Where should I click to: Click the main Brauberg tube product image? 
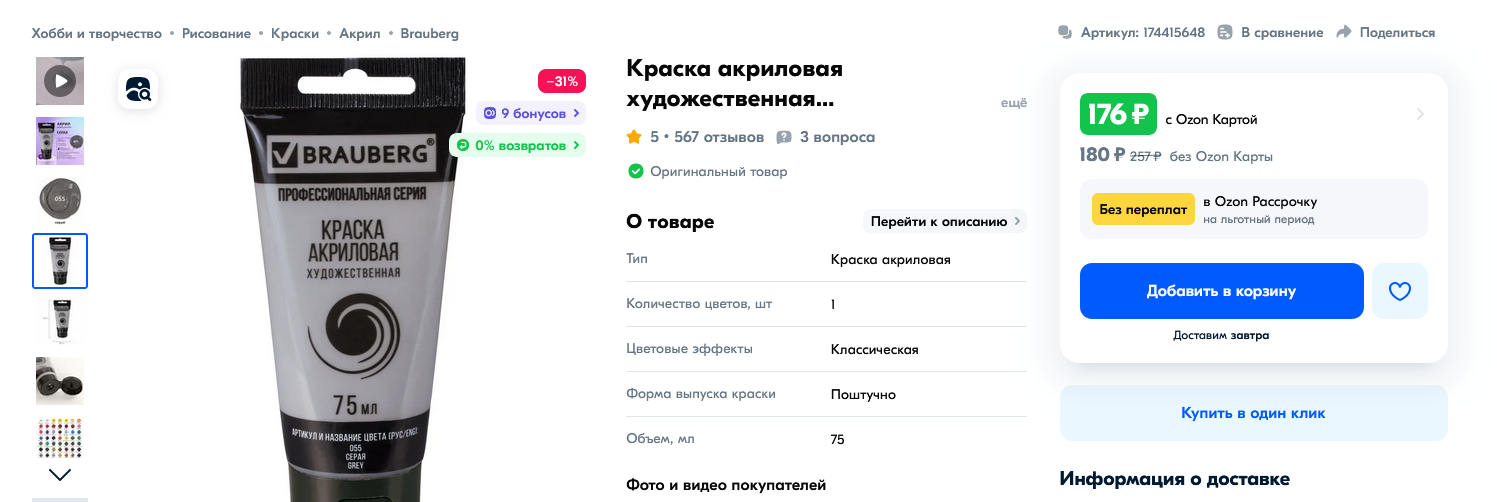click(x=353, y=279)
